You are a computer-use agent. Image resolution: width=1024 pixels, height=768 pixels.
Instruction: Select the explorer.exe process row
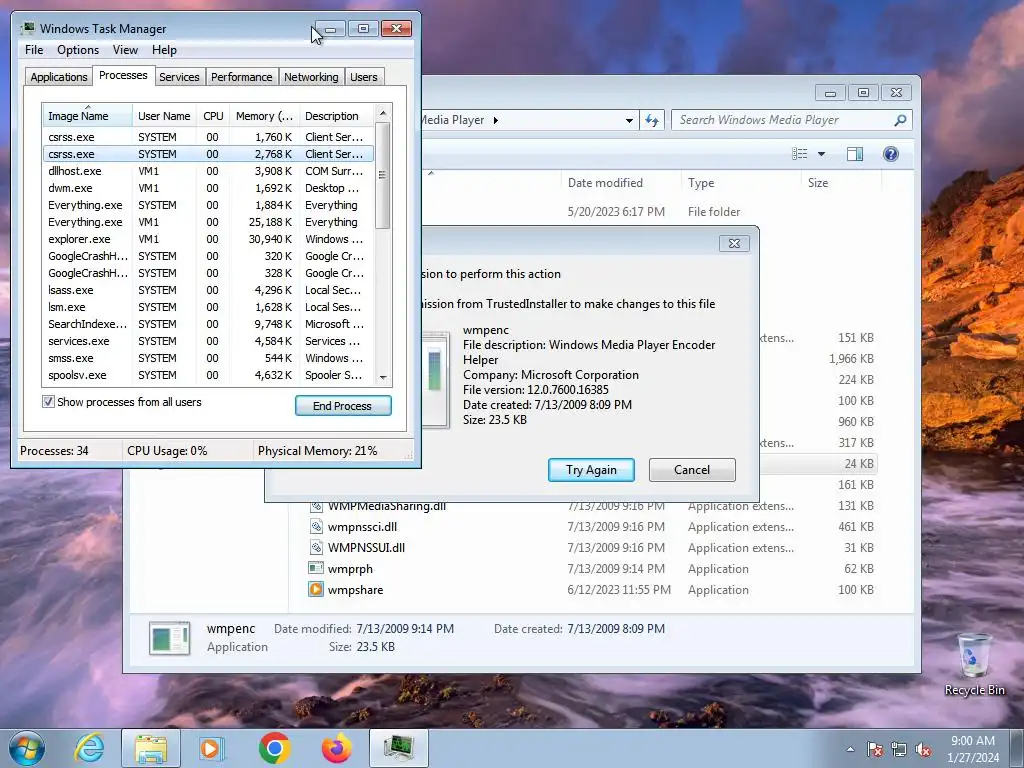tap(208, 239)
